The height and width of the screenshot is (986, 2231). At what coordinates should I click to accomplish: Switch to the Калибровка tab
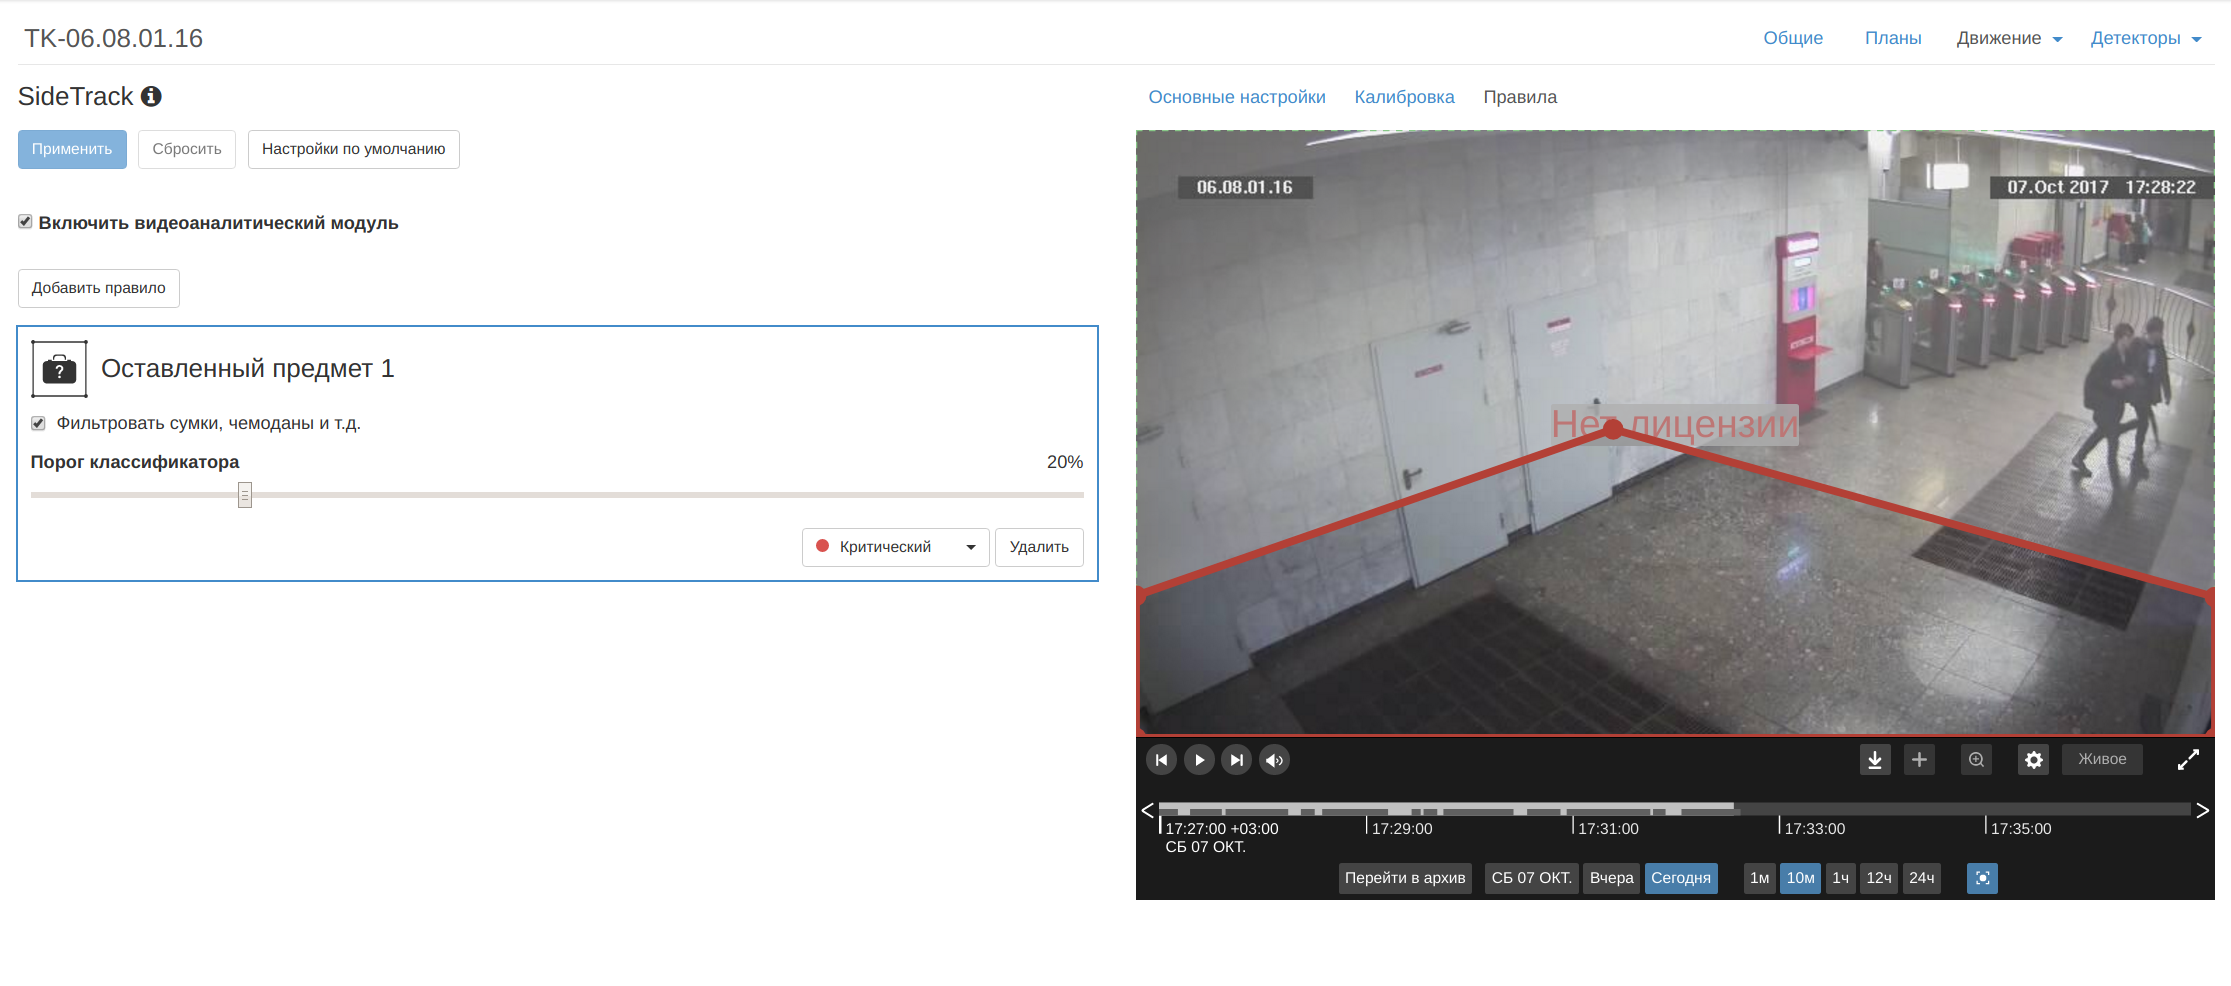tap(1404, 97)
